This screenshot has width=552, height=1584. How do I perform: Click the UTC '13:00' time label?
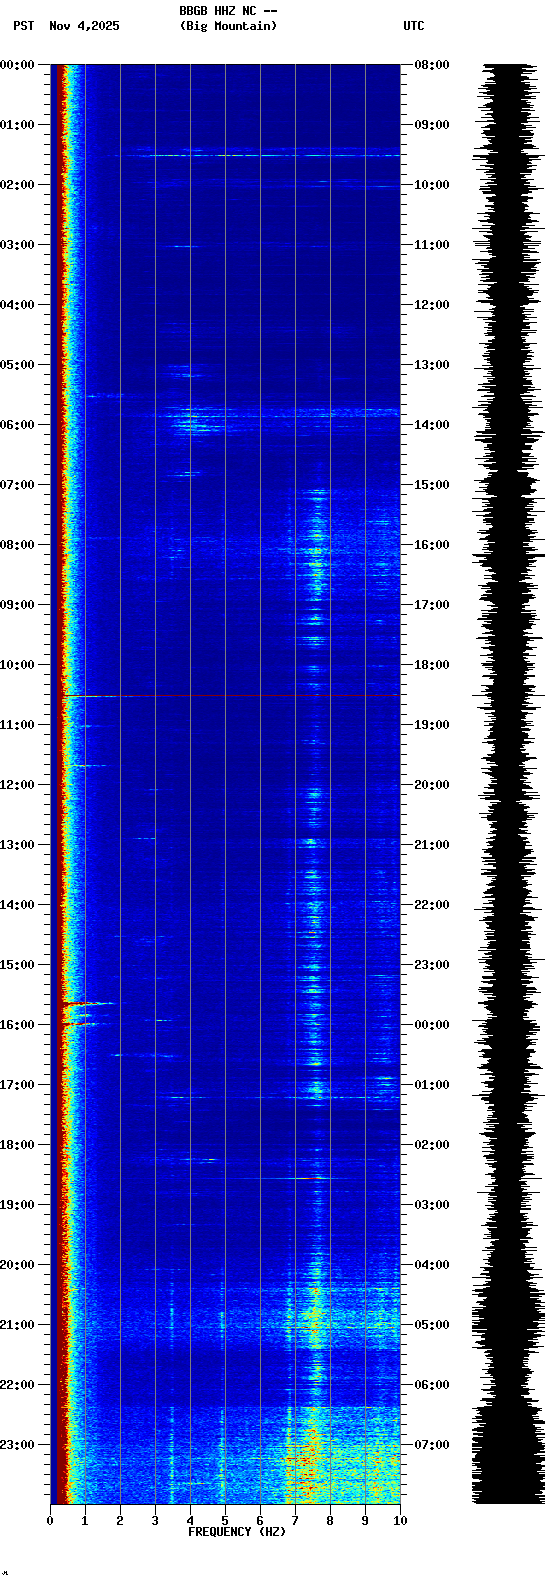(x=432, y=365)
